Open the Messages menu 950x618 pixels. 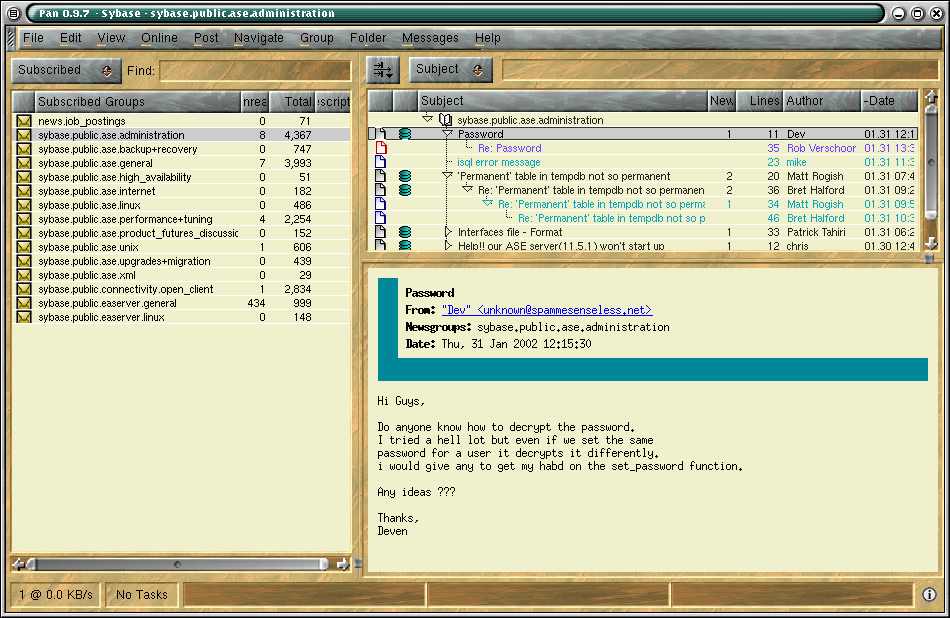pos(430,38)
